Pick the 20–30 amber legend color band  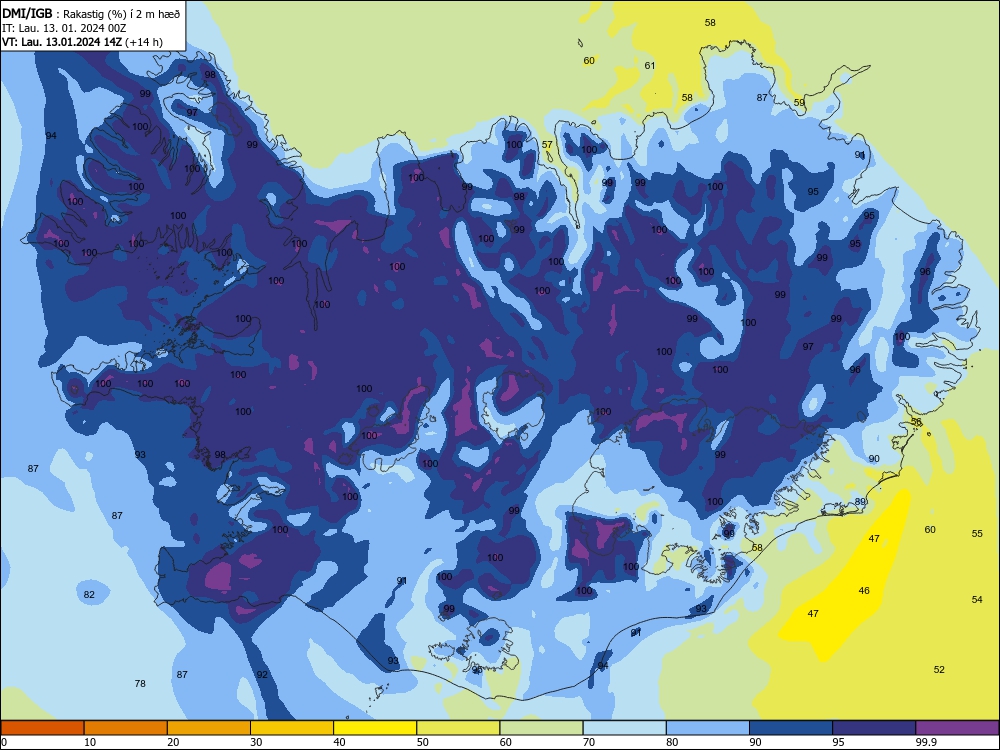tap(209, 728)
